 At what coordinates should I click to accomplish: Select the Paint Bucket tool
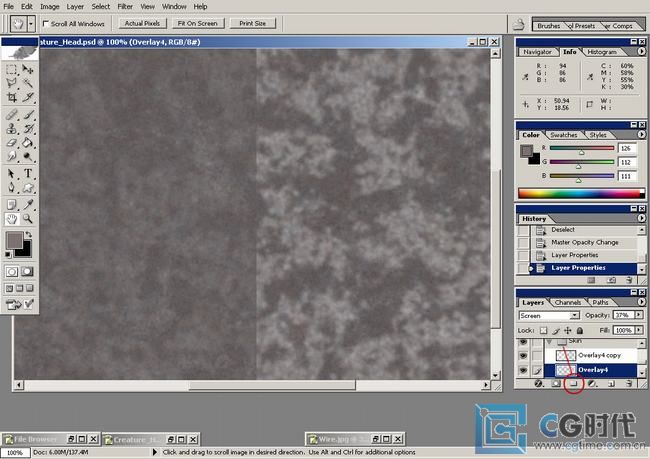click(28, 143)
